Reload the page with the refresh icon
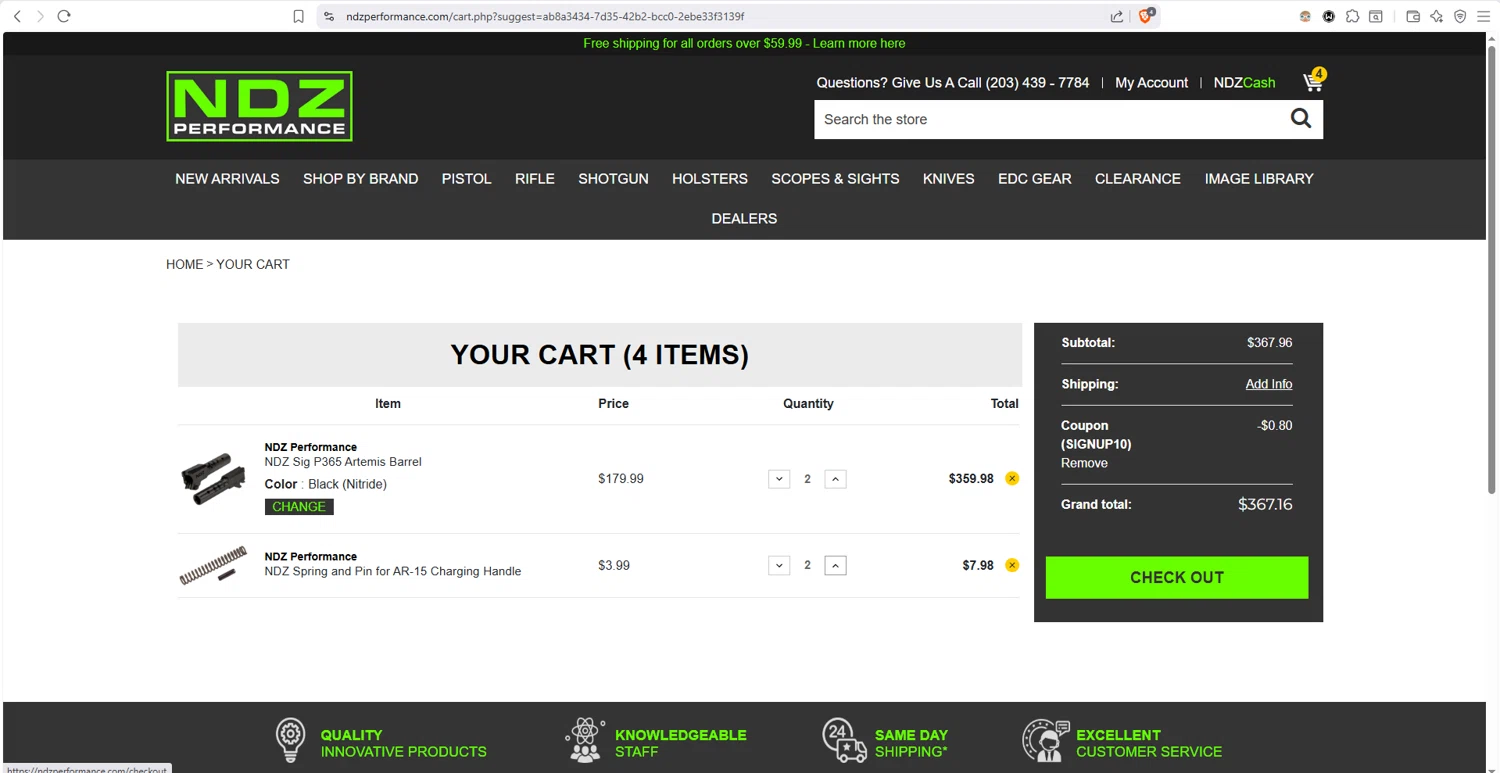 (x=64, y=16)
